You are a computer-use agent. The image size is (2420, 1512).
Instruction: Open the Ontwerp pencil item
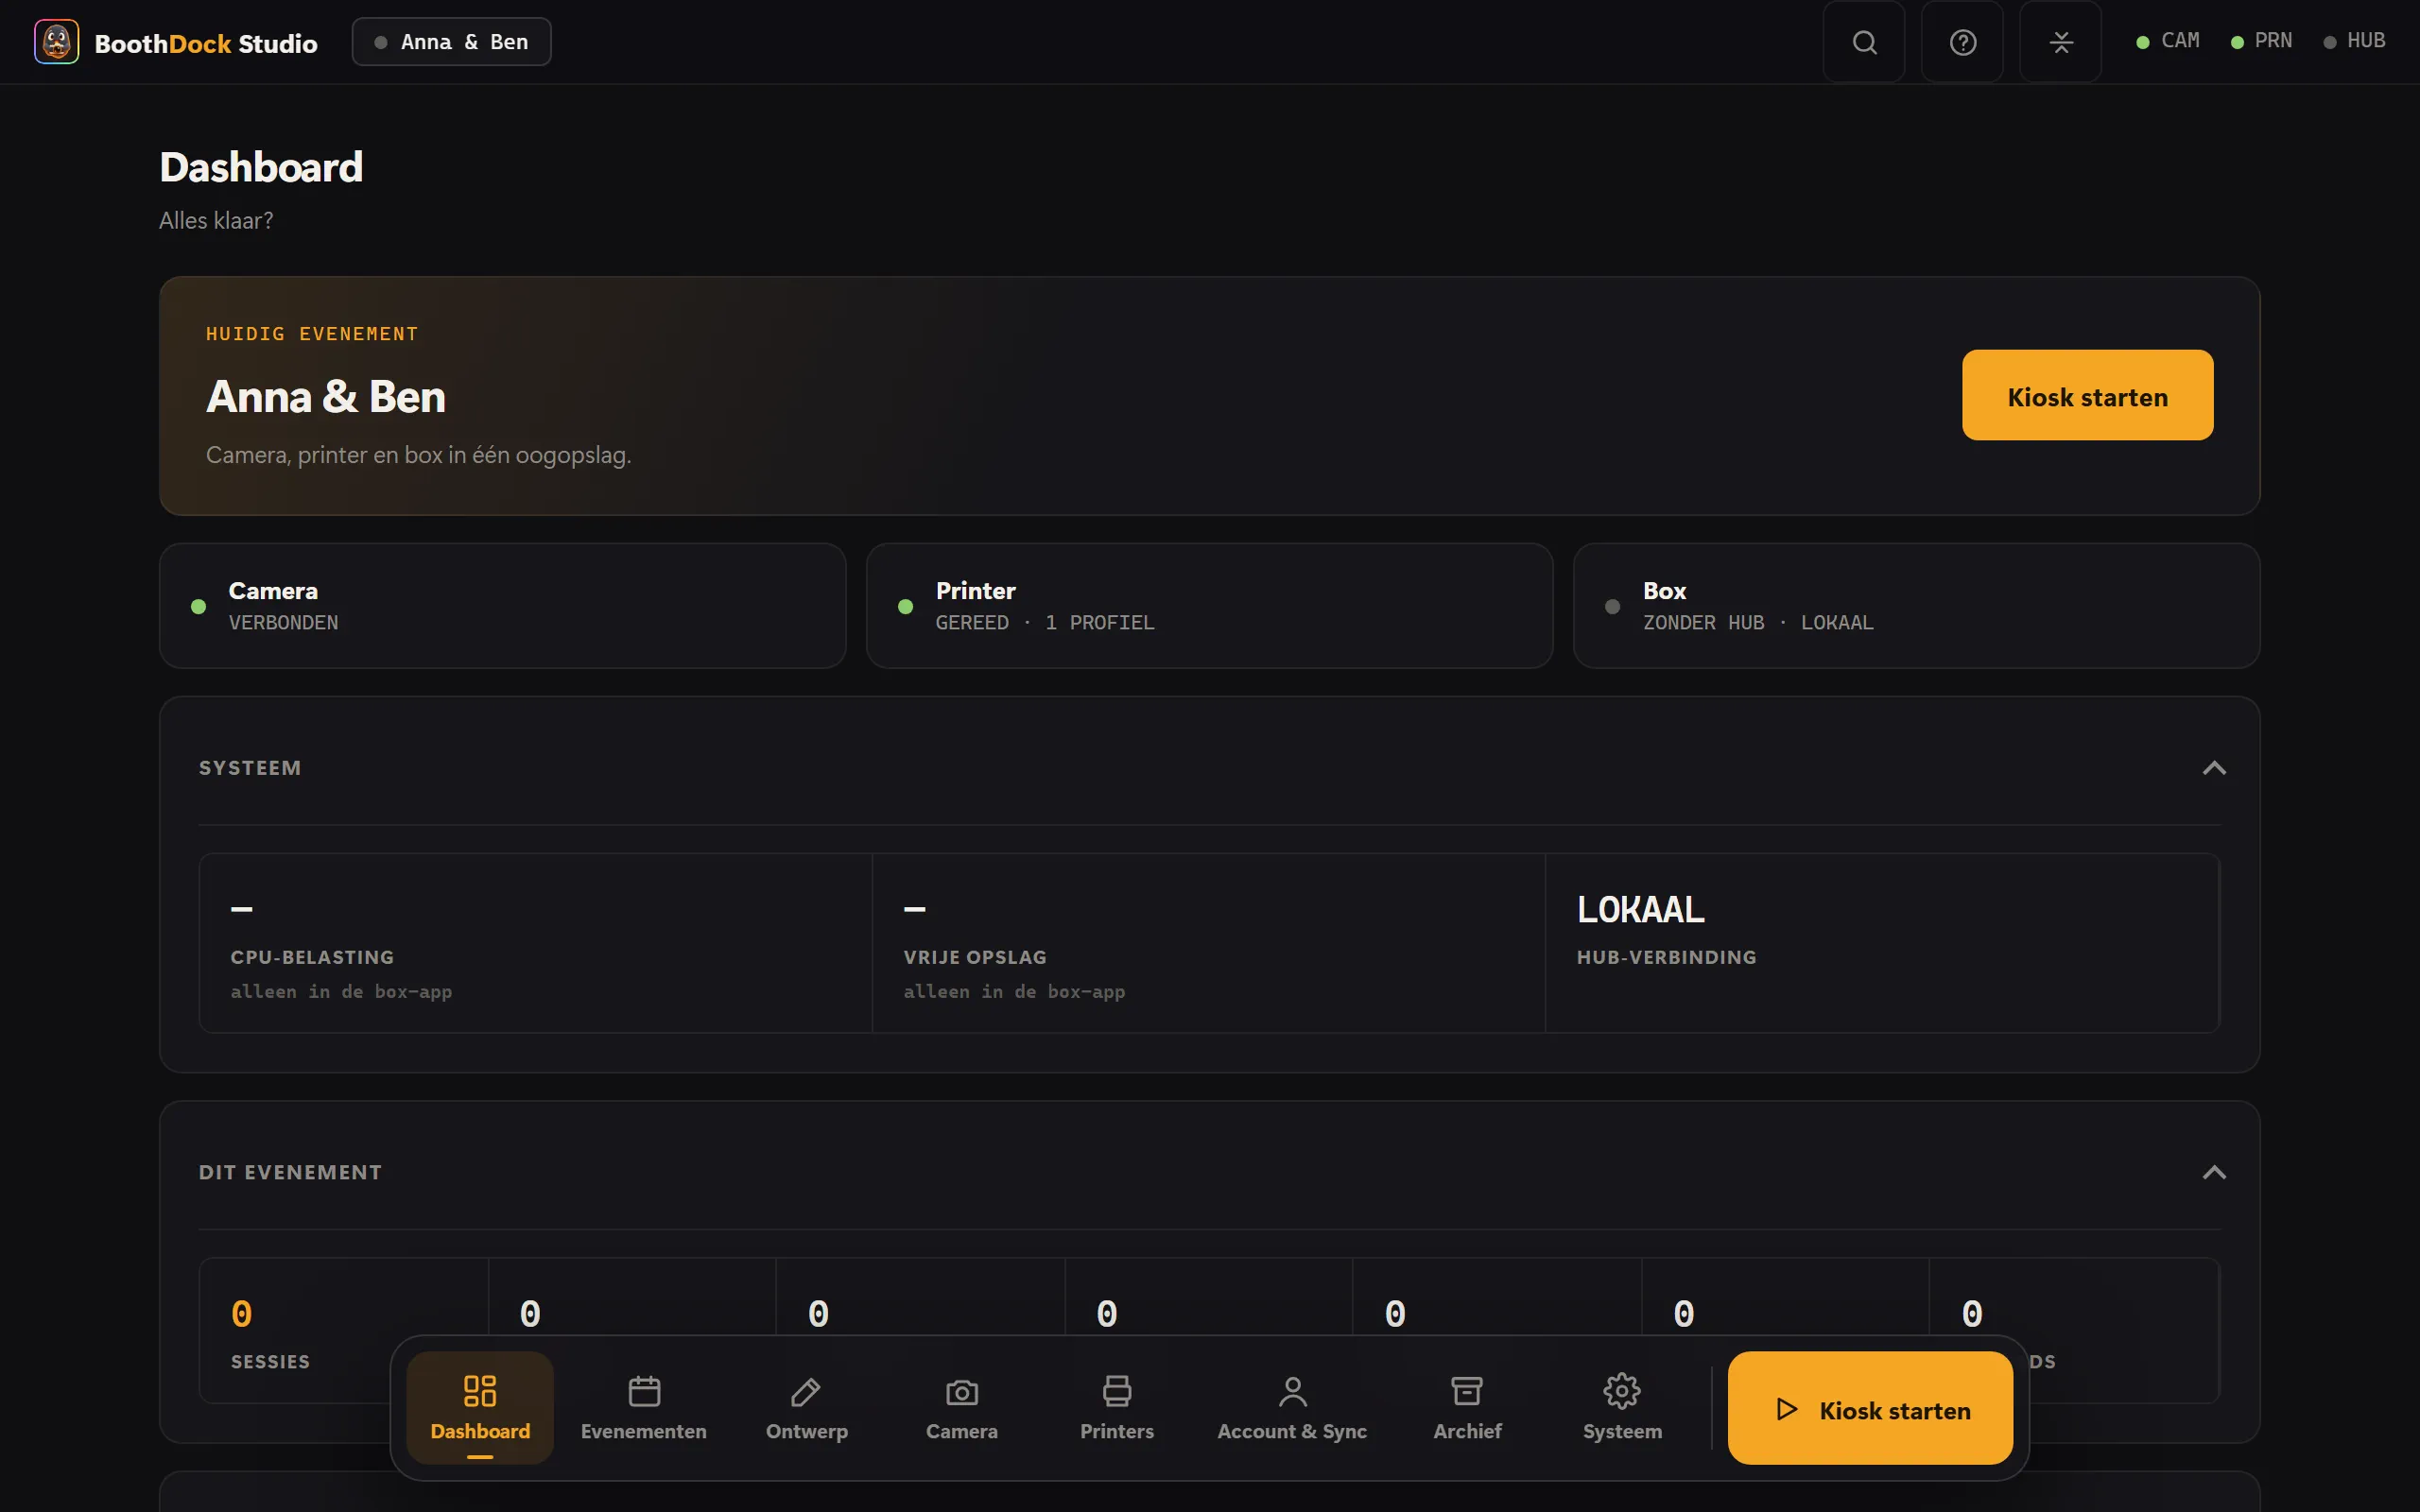(807, 1408)
